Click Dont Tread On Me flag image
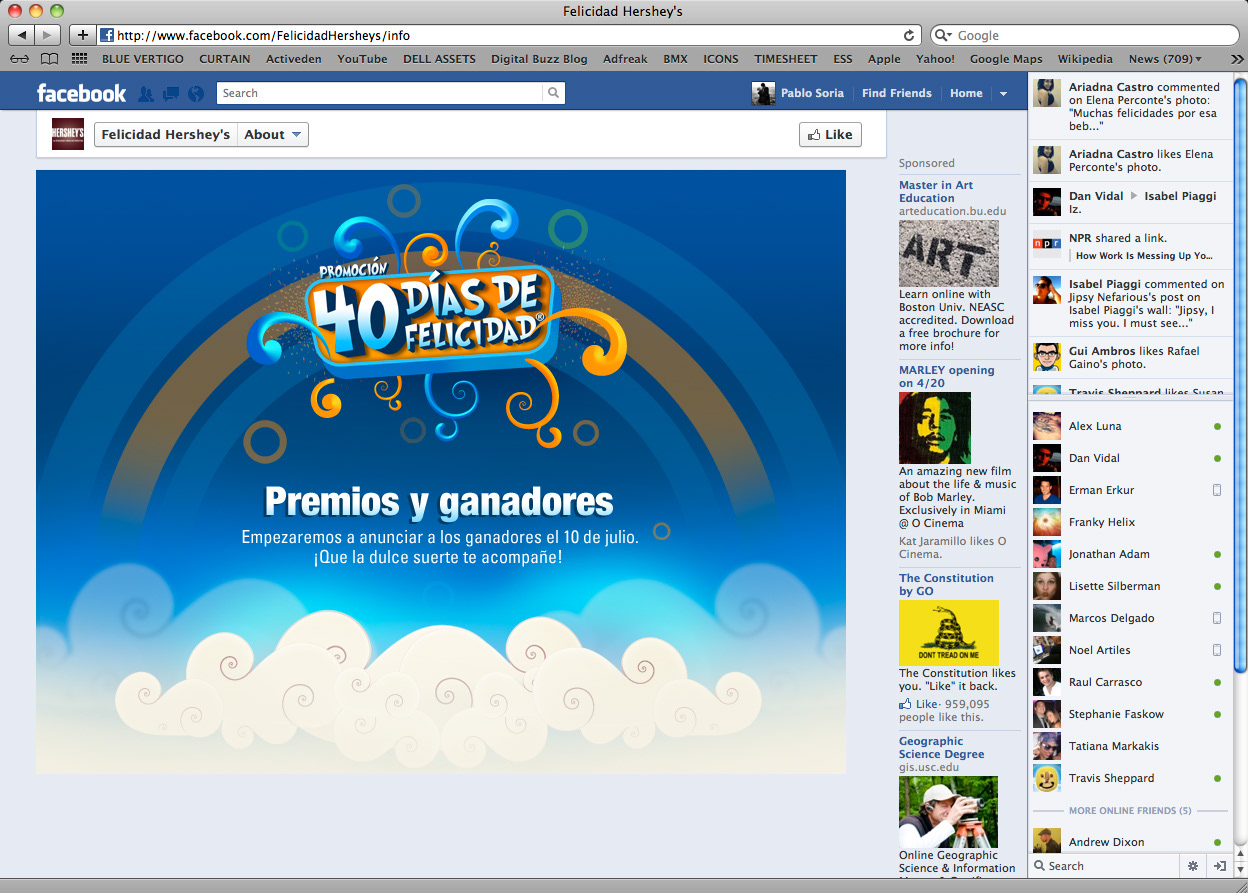The height and width of the screenshot is (893, 1248). (x=949, y=633)
